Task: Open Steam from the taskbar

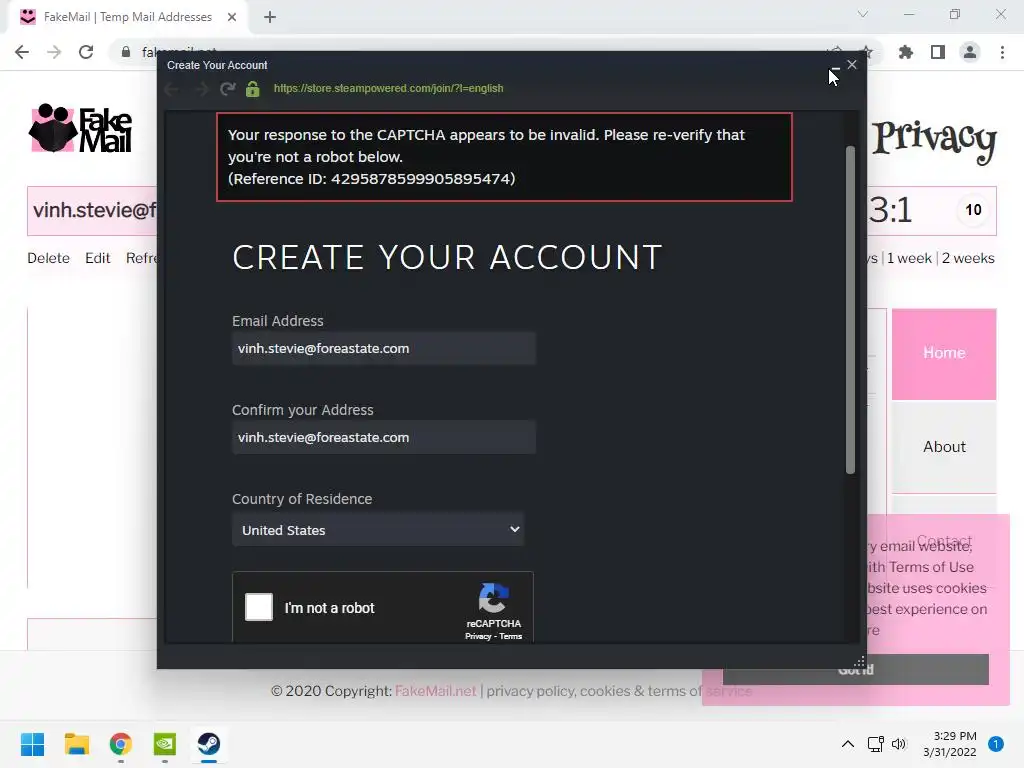Action: point(209,744)
